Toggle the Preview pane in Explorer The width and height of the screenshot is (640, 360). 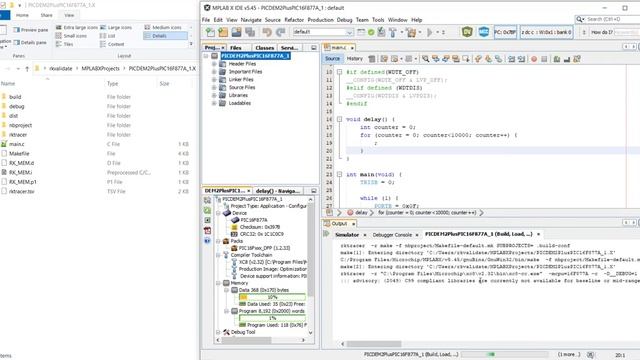31,30
